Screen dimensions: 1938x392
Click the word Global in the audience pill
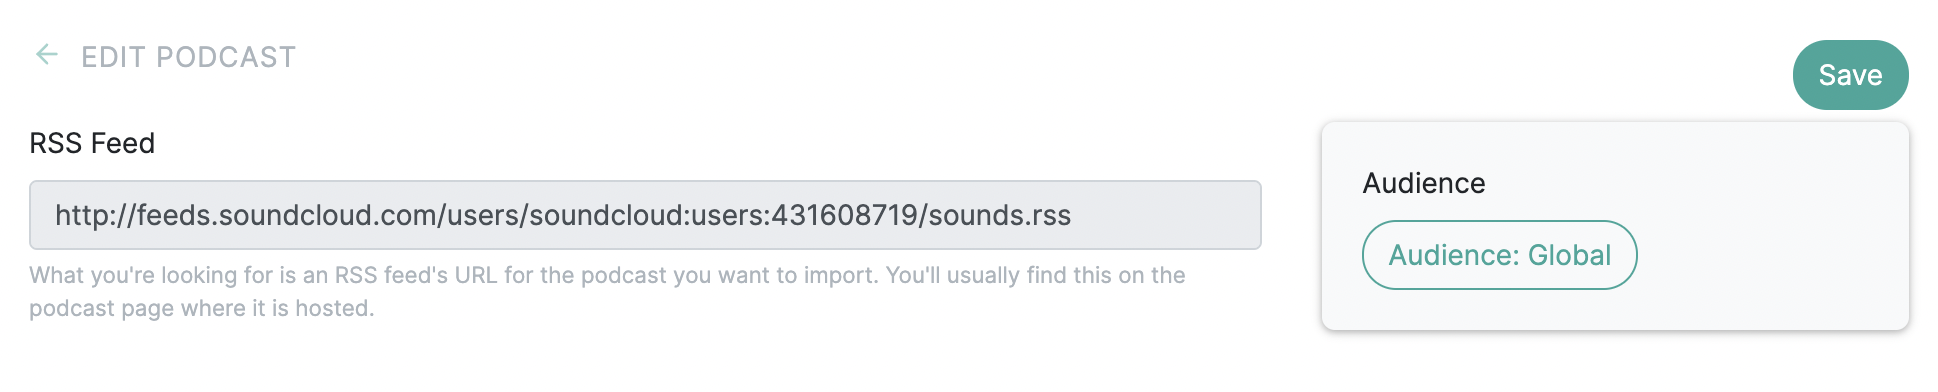(x=1569, y=255)
